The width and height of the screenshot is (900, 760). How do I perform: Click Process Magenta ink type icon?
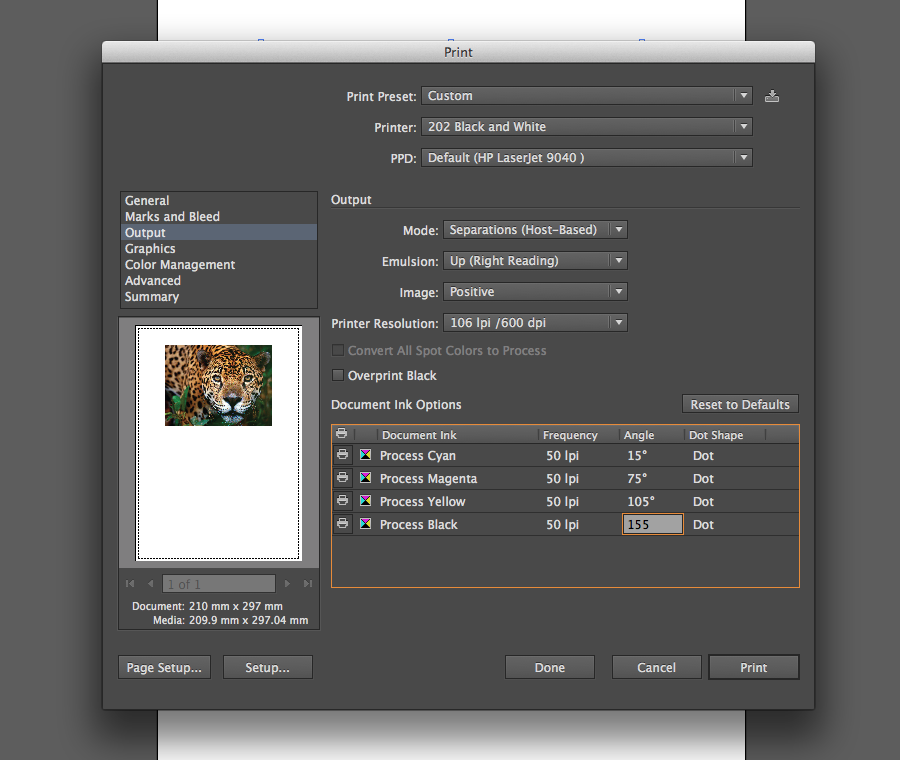pyautogui.click(x=366, y=478)
